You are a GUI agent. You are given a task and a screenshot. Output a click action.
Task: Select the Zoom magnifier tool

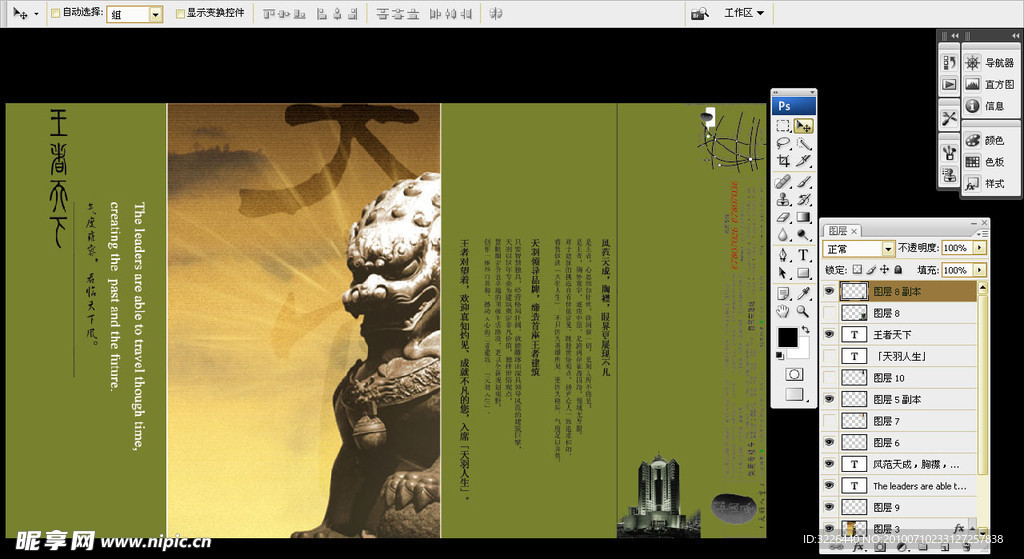click(804, 311)
